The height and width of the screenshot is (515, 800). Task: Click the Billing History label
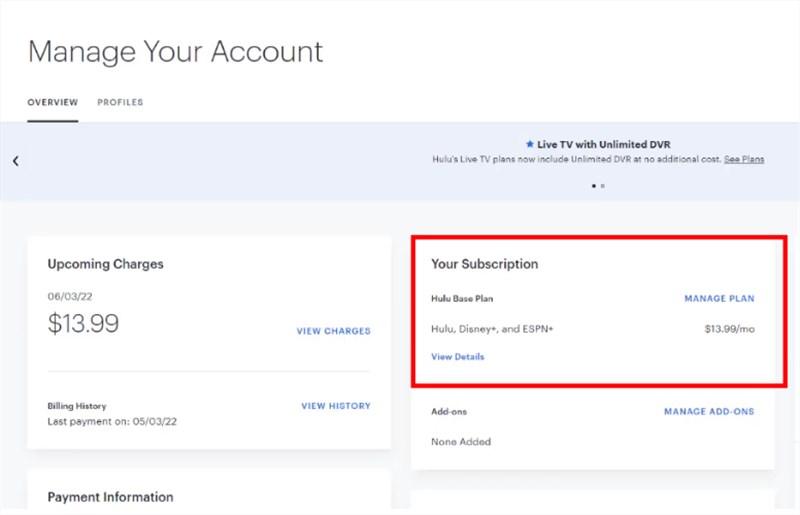[77, 406]
